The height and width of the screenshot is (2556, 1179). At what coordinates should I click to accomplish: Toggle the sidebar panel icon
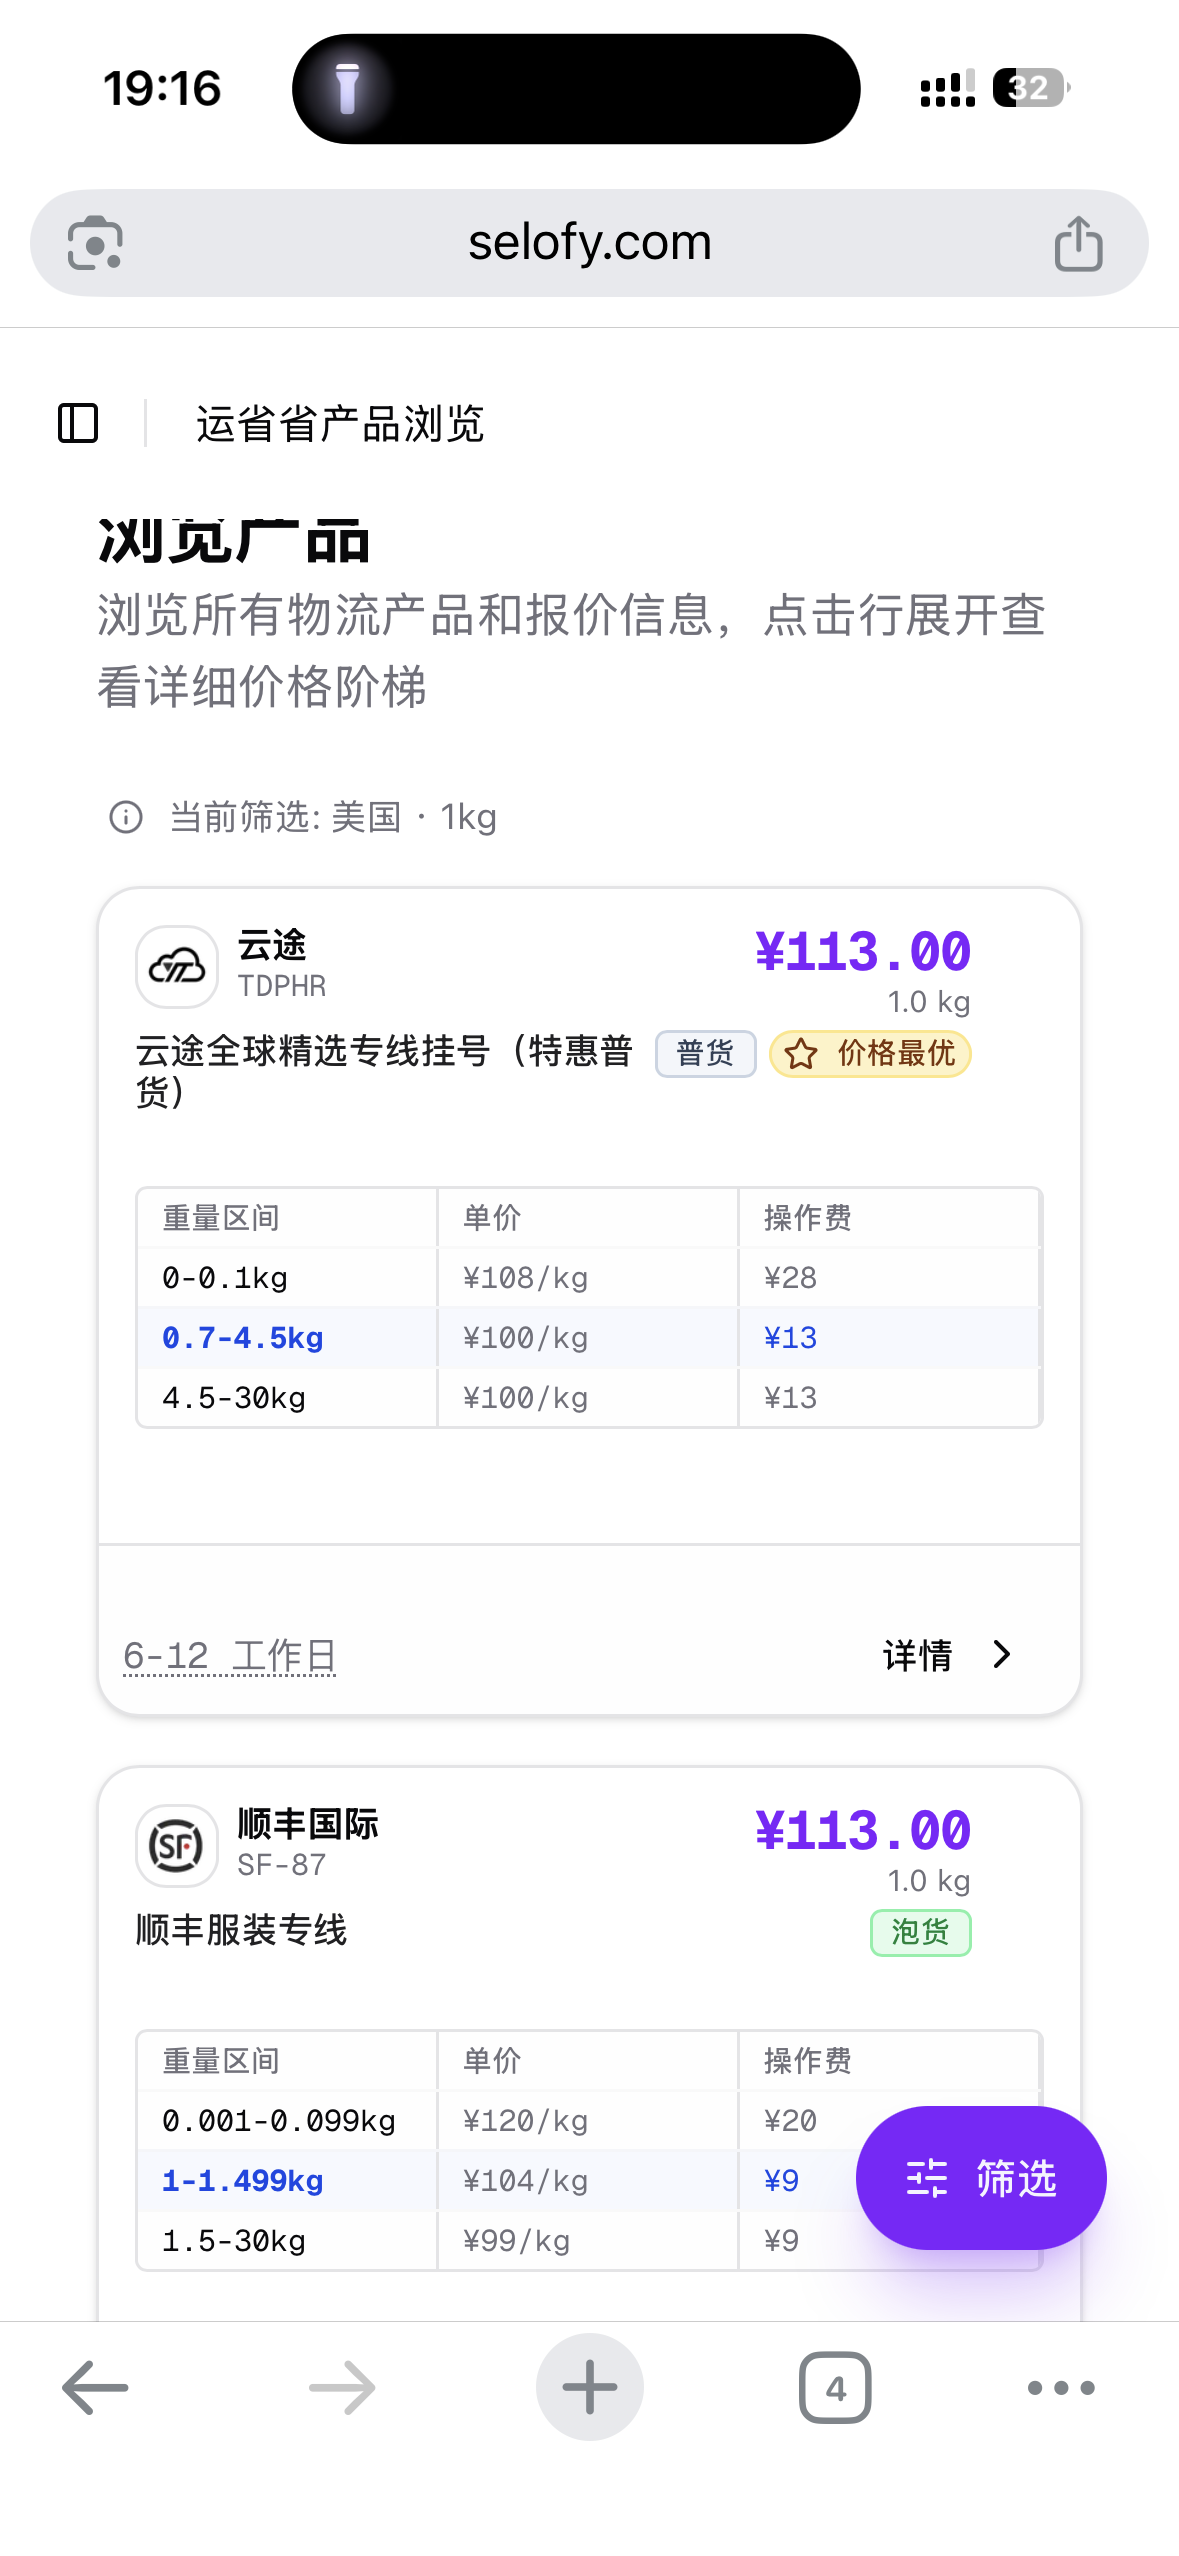point(78,423)
